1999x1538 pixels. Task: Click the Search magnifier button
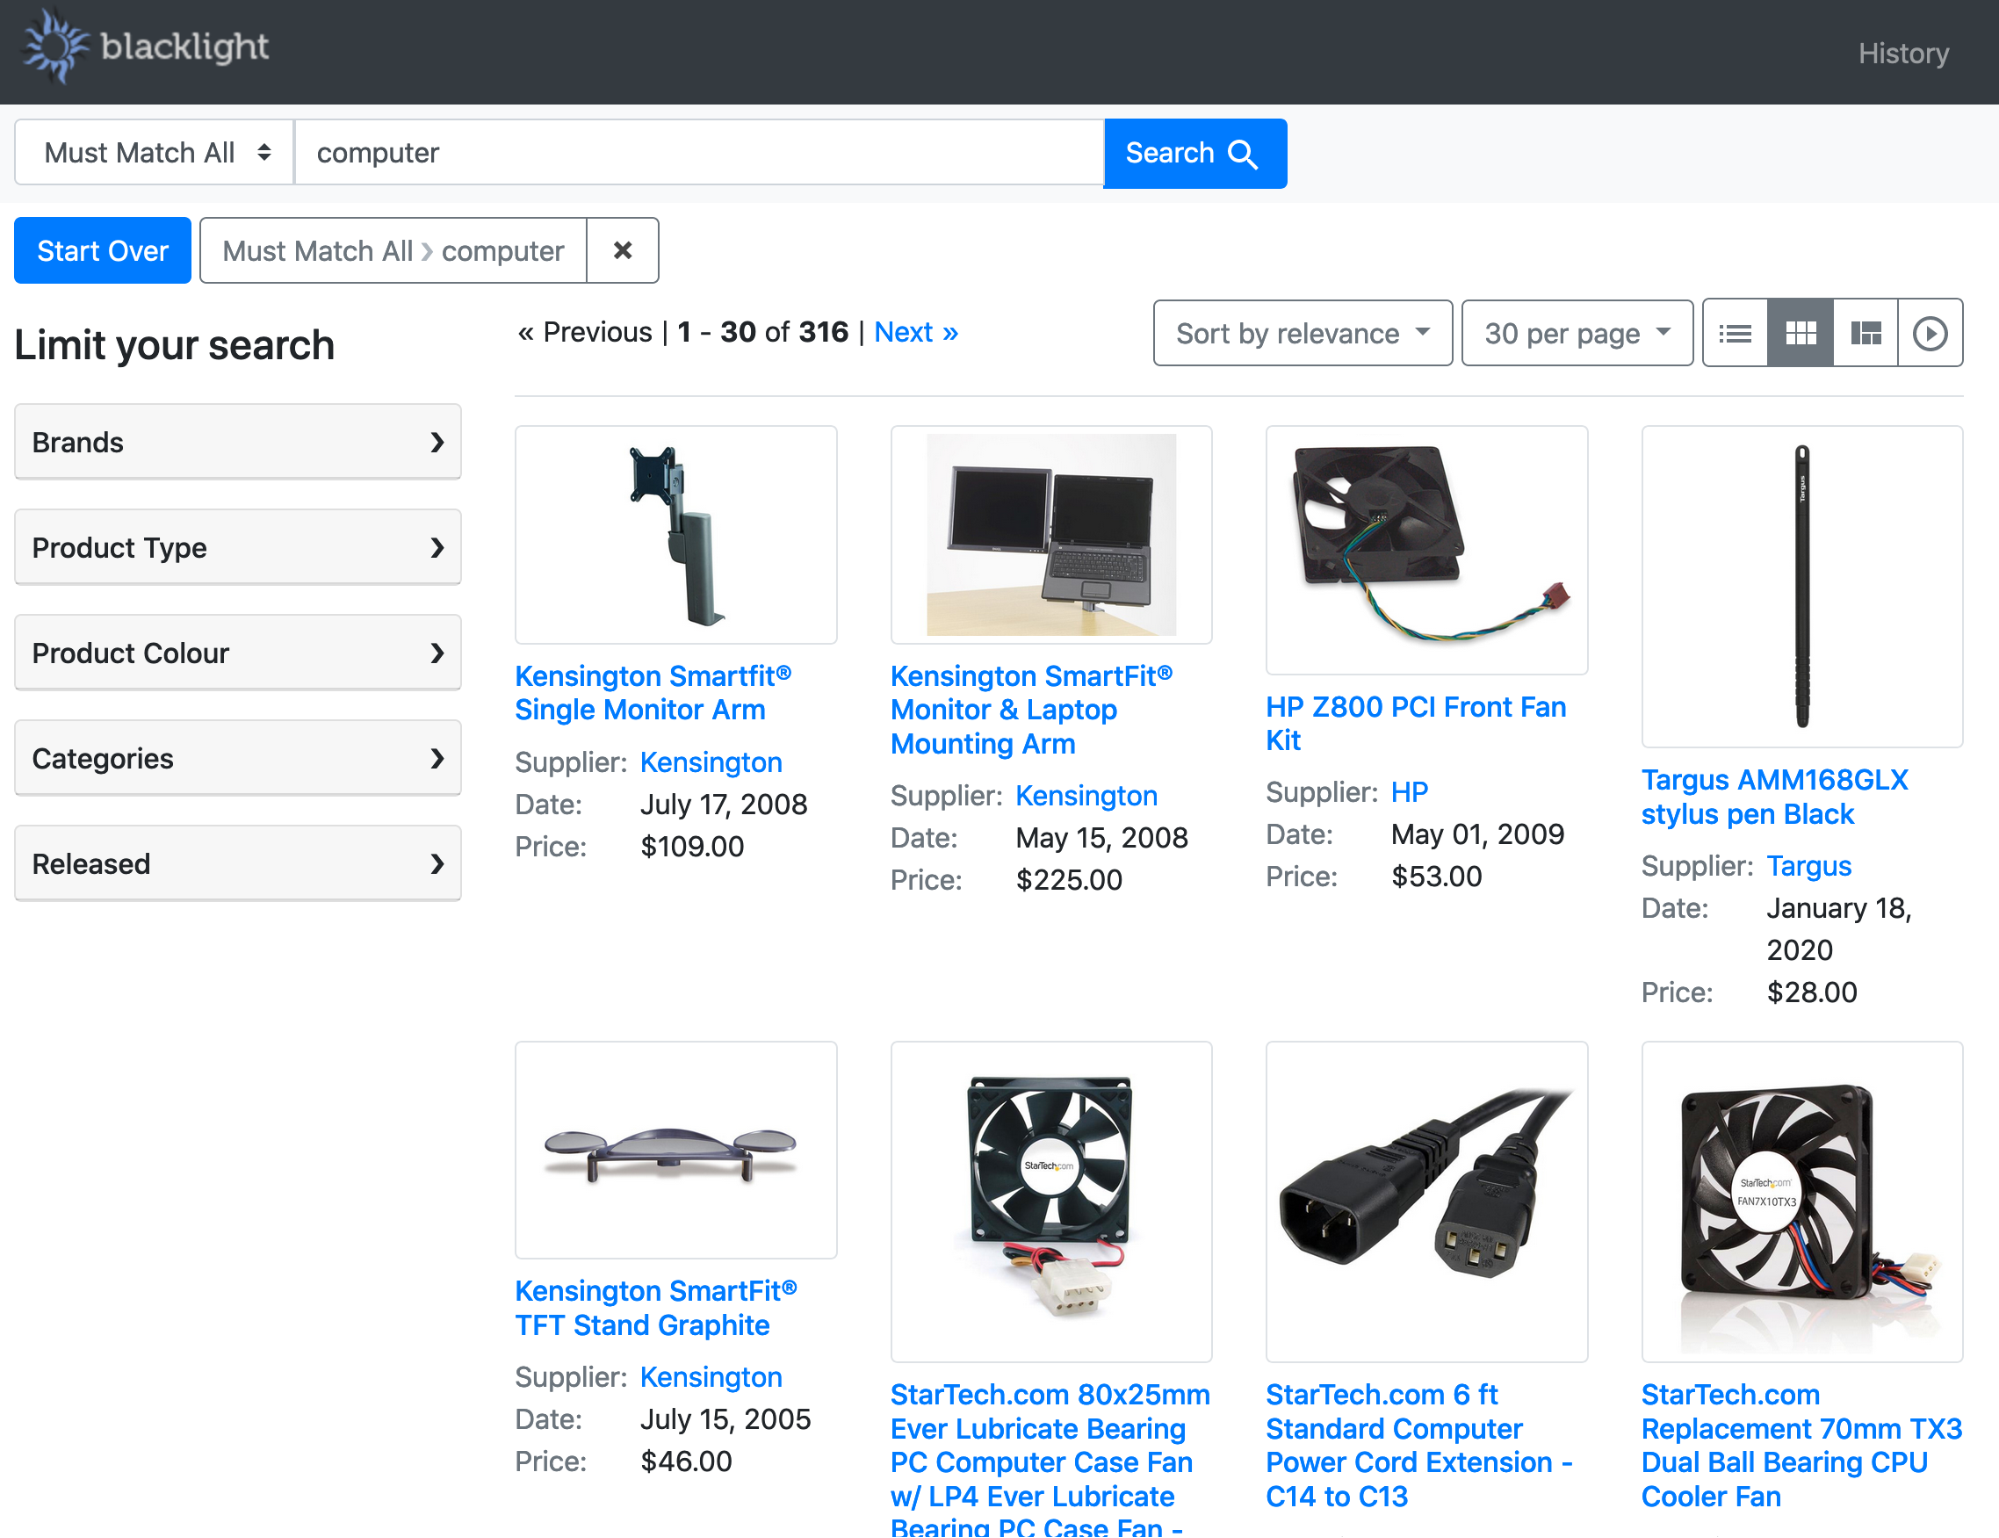[x=1194, y=153]
